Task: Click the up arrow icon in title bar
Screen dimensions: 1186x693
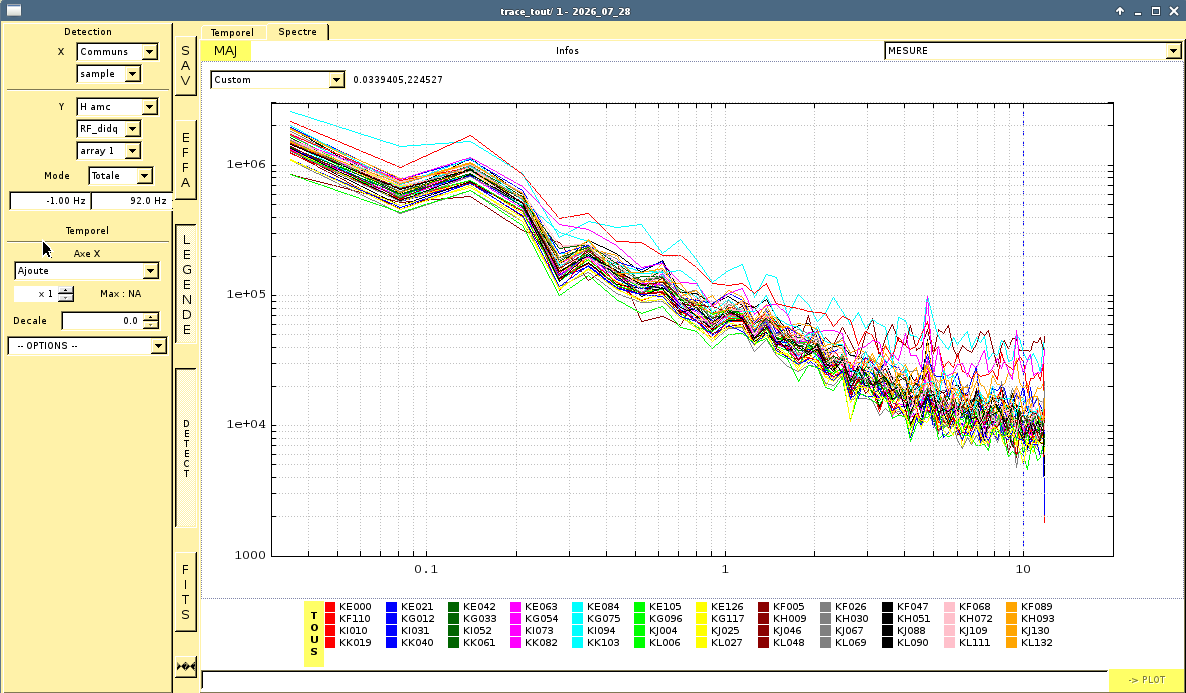Action: 1119,11
